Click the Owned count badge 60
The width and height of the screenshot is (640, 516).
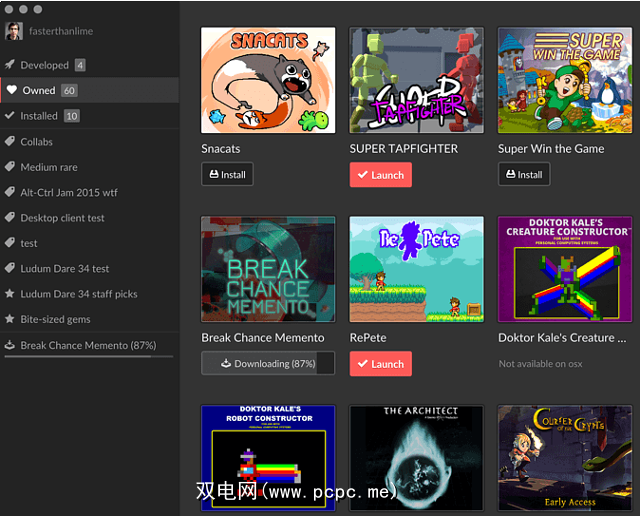[x=69, y=90]
